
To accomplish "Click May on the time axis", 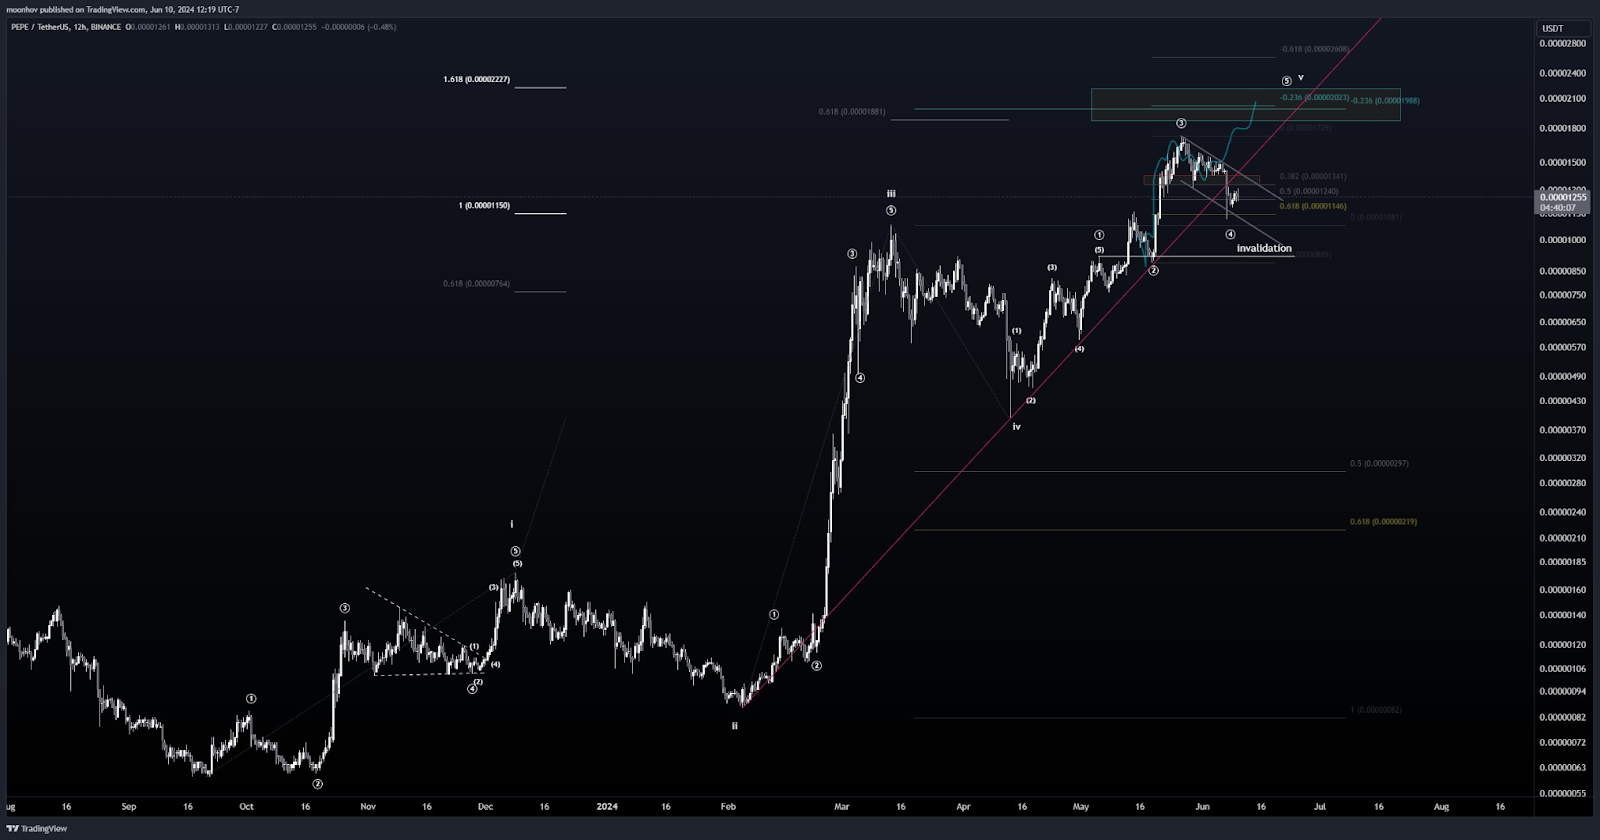I will [1081, 806].
